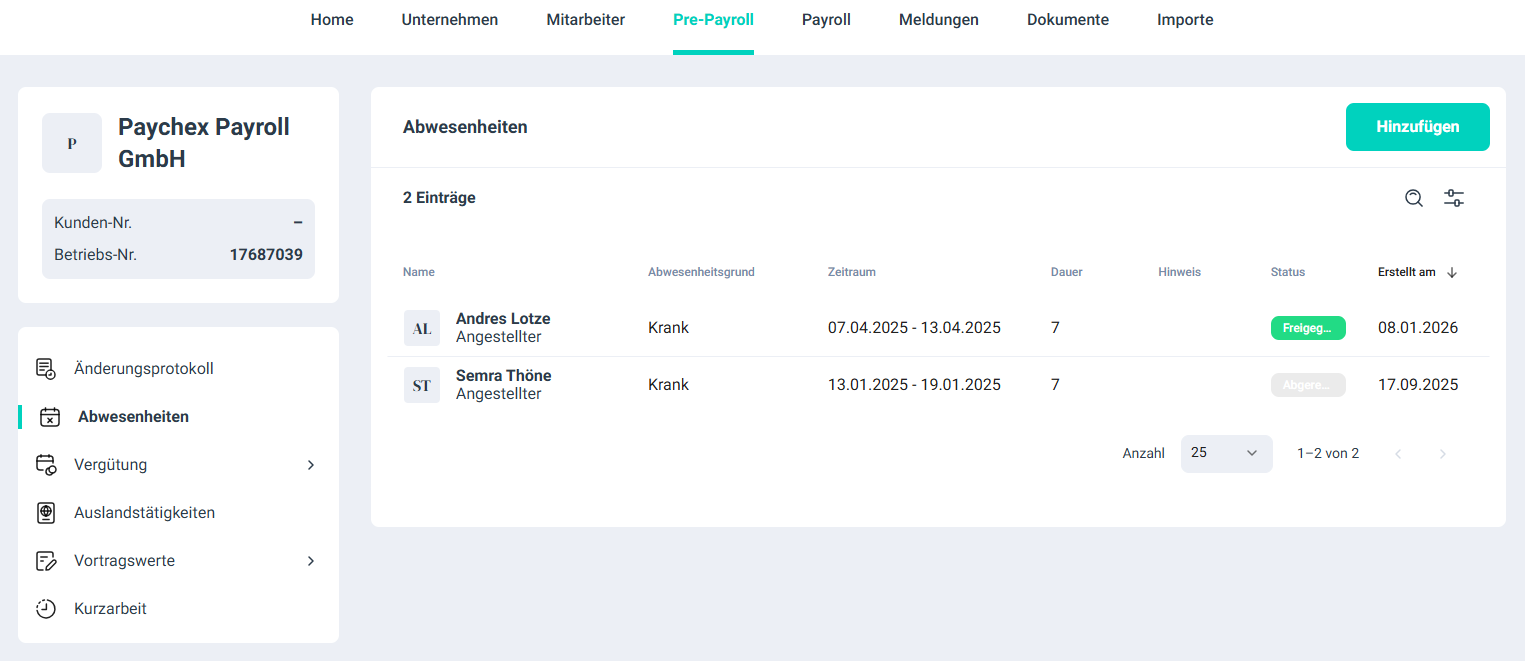The width and height of the screenshot is (1525, 661).
Task: Click the next page arrow
Action: coord(1442,454)
